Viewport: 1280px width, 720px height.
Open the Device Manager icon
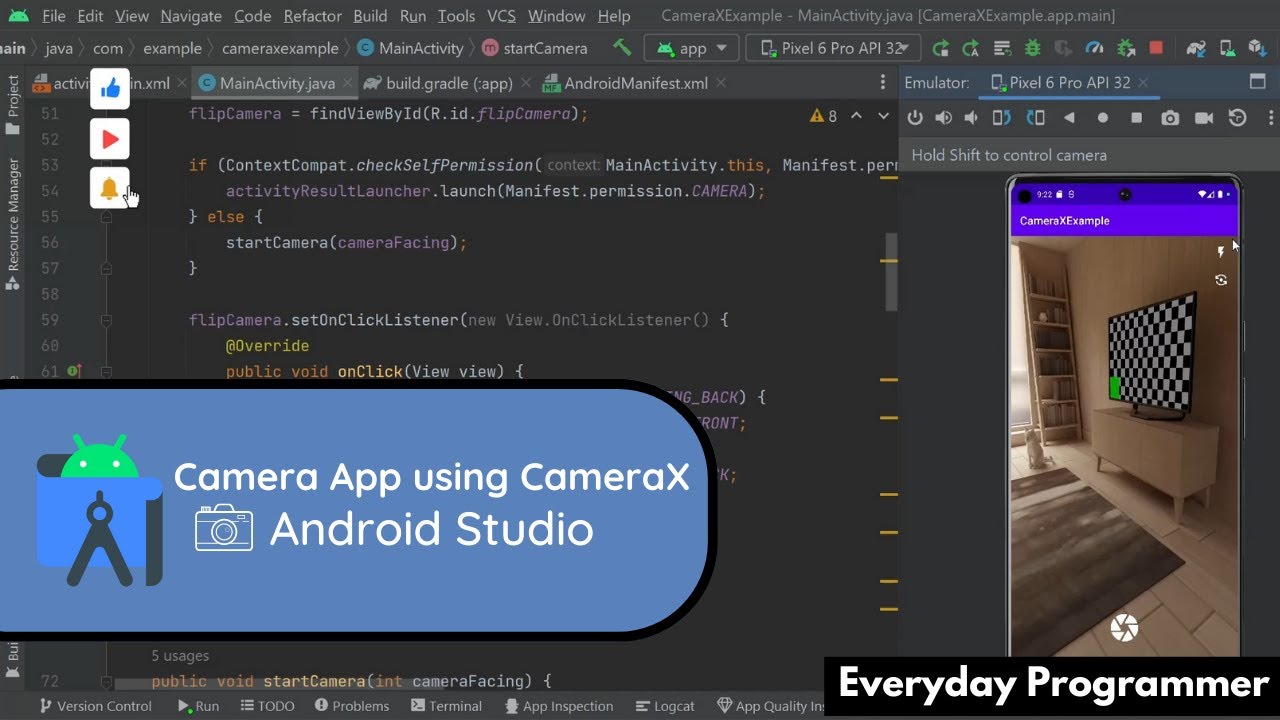click(1226, 48)
